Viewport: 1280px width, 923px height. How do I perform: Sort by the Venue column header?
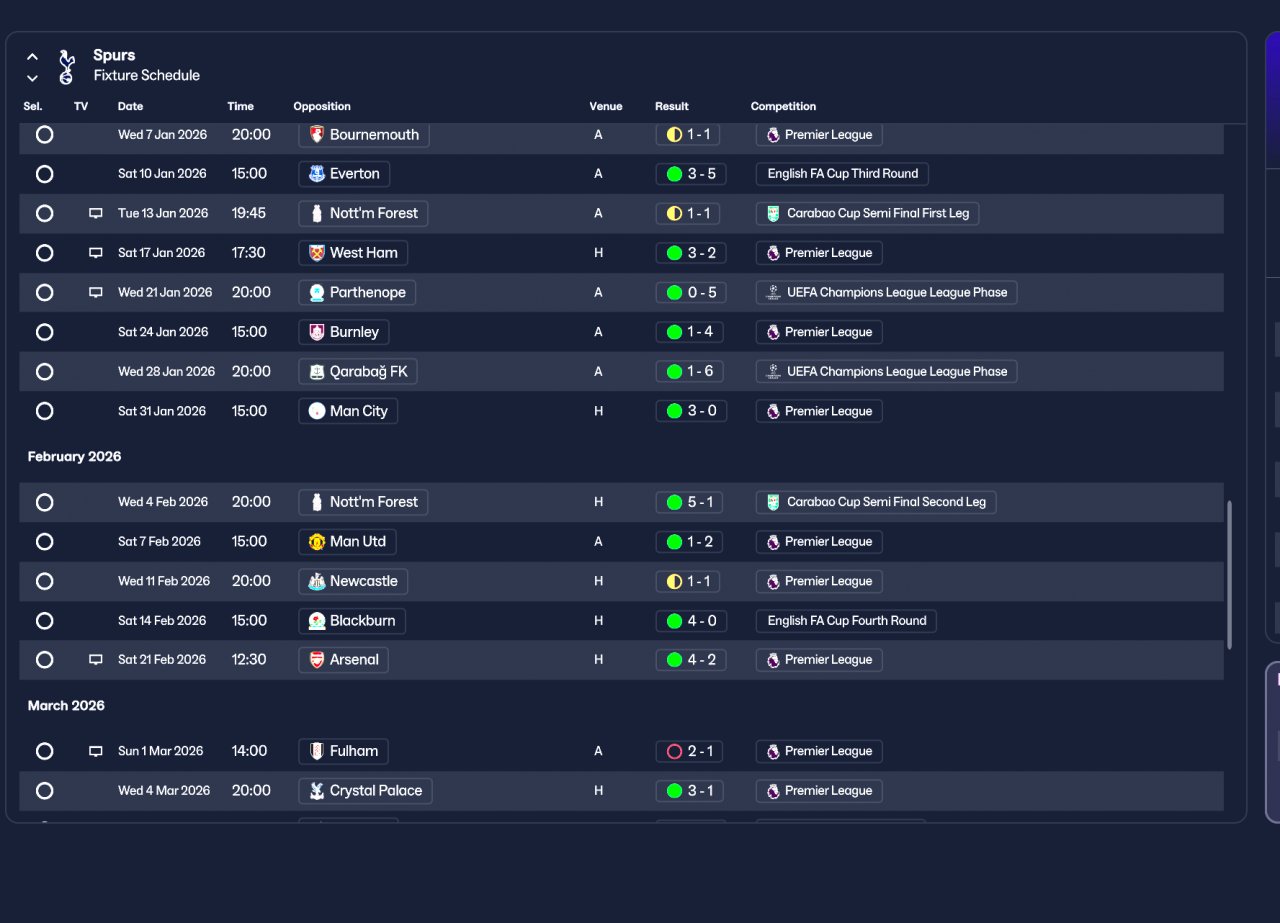pyautogui.click(x=606, y=107)
